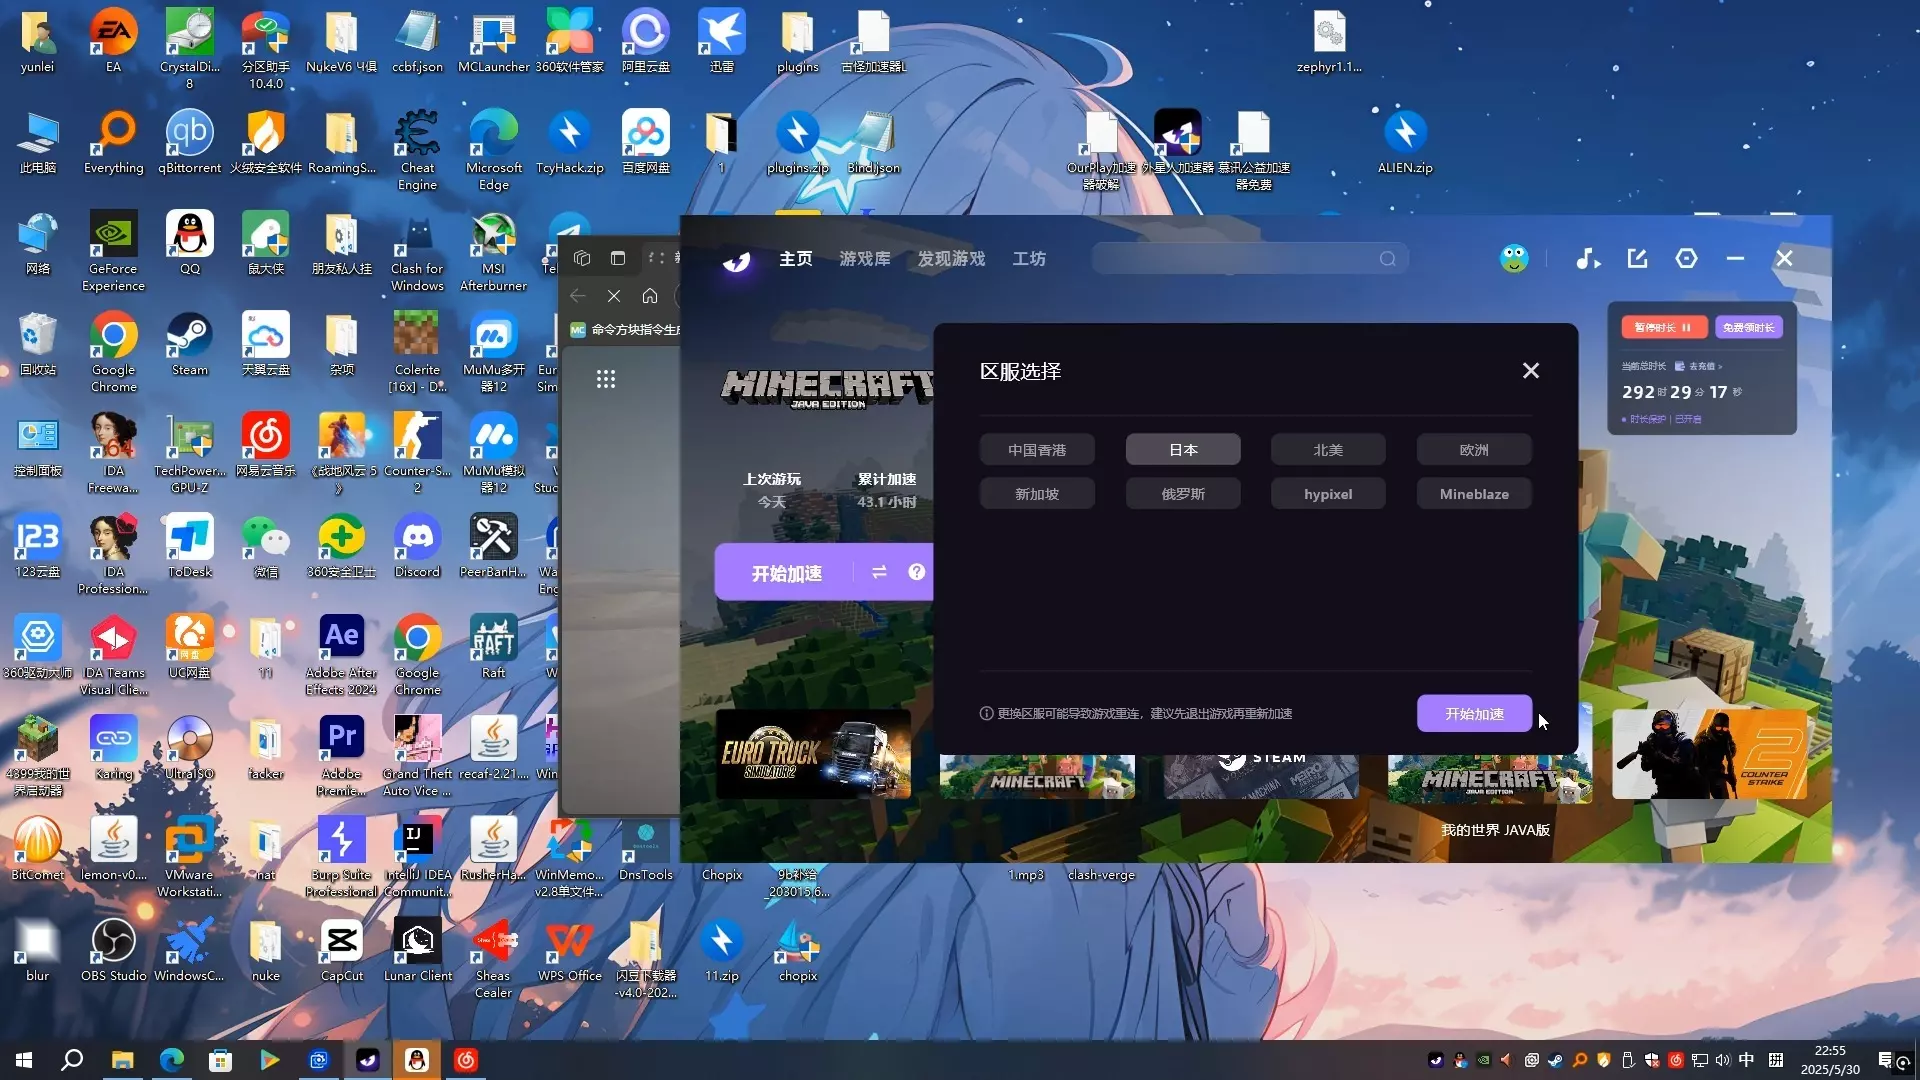Open the hexagon settings icon
Viewport: 1920px width, 1080px height.
pyautogui.click(x=1686, y=259)
